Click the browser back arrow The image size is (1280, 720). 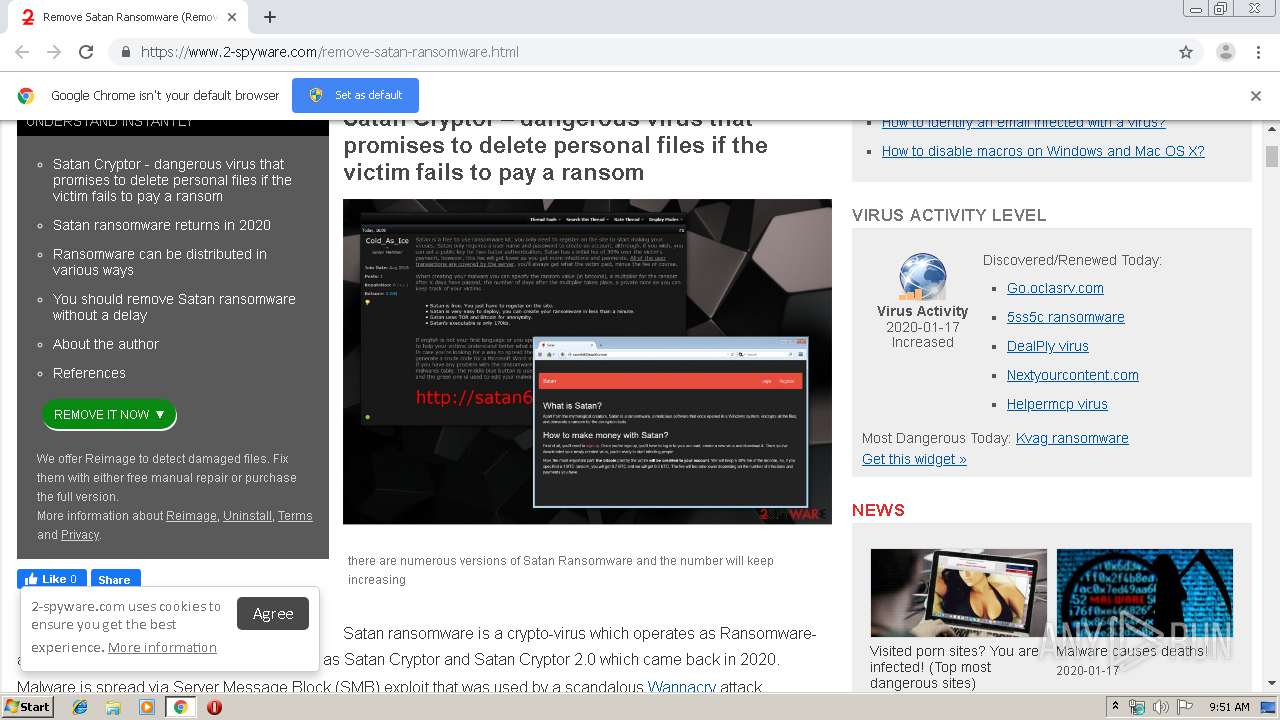click(22, 52)
